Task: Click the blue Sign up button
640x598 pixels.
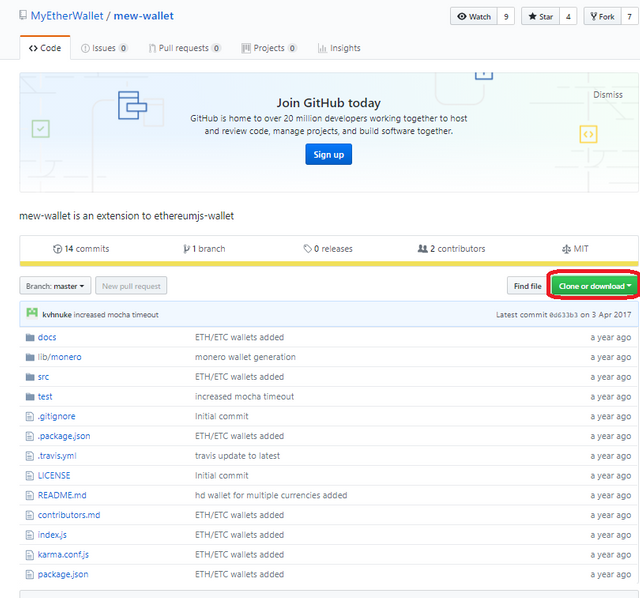Action: tap(329, 154)
